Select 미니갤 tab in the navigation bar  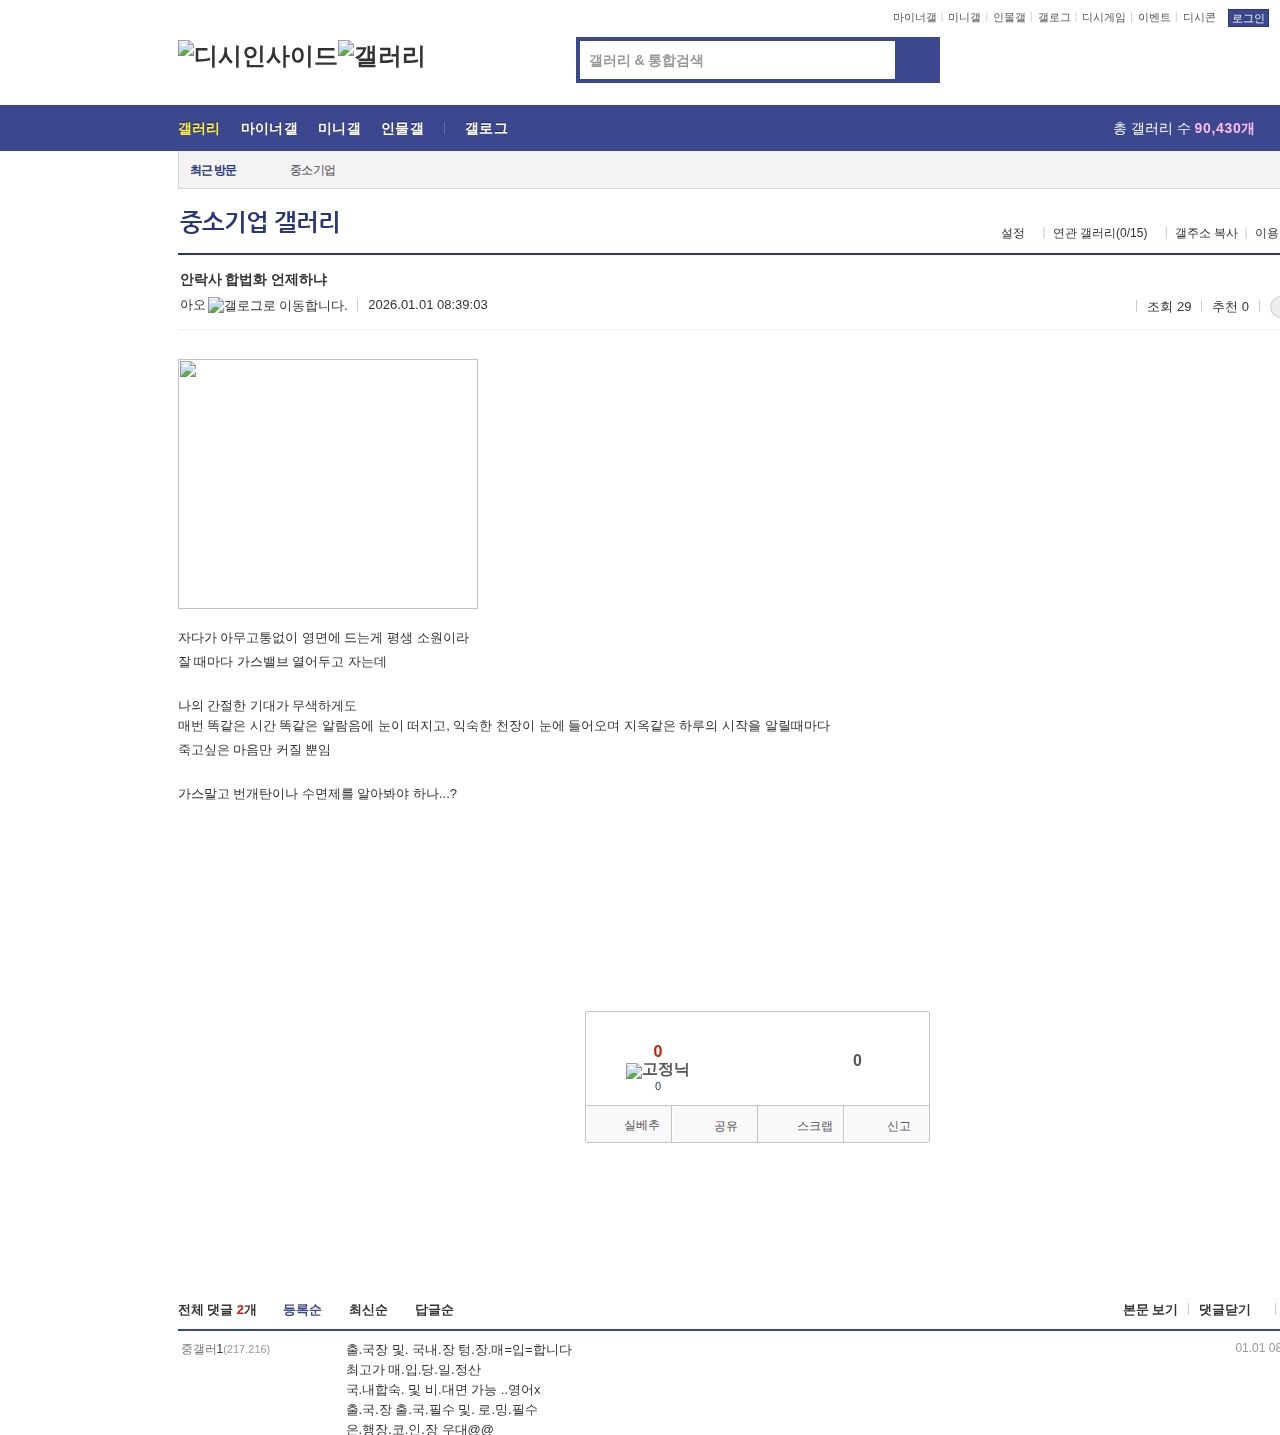[x=339, y=128]
